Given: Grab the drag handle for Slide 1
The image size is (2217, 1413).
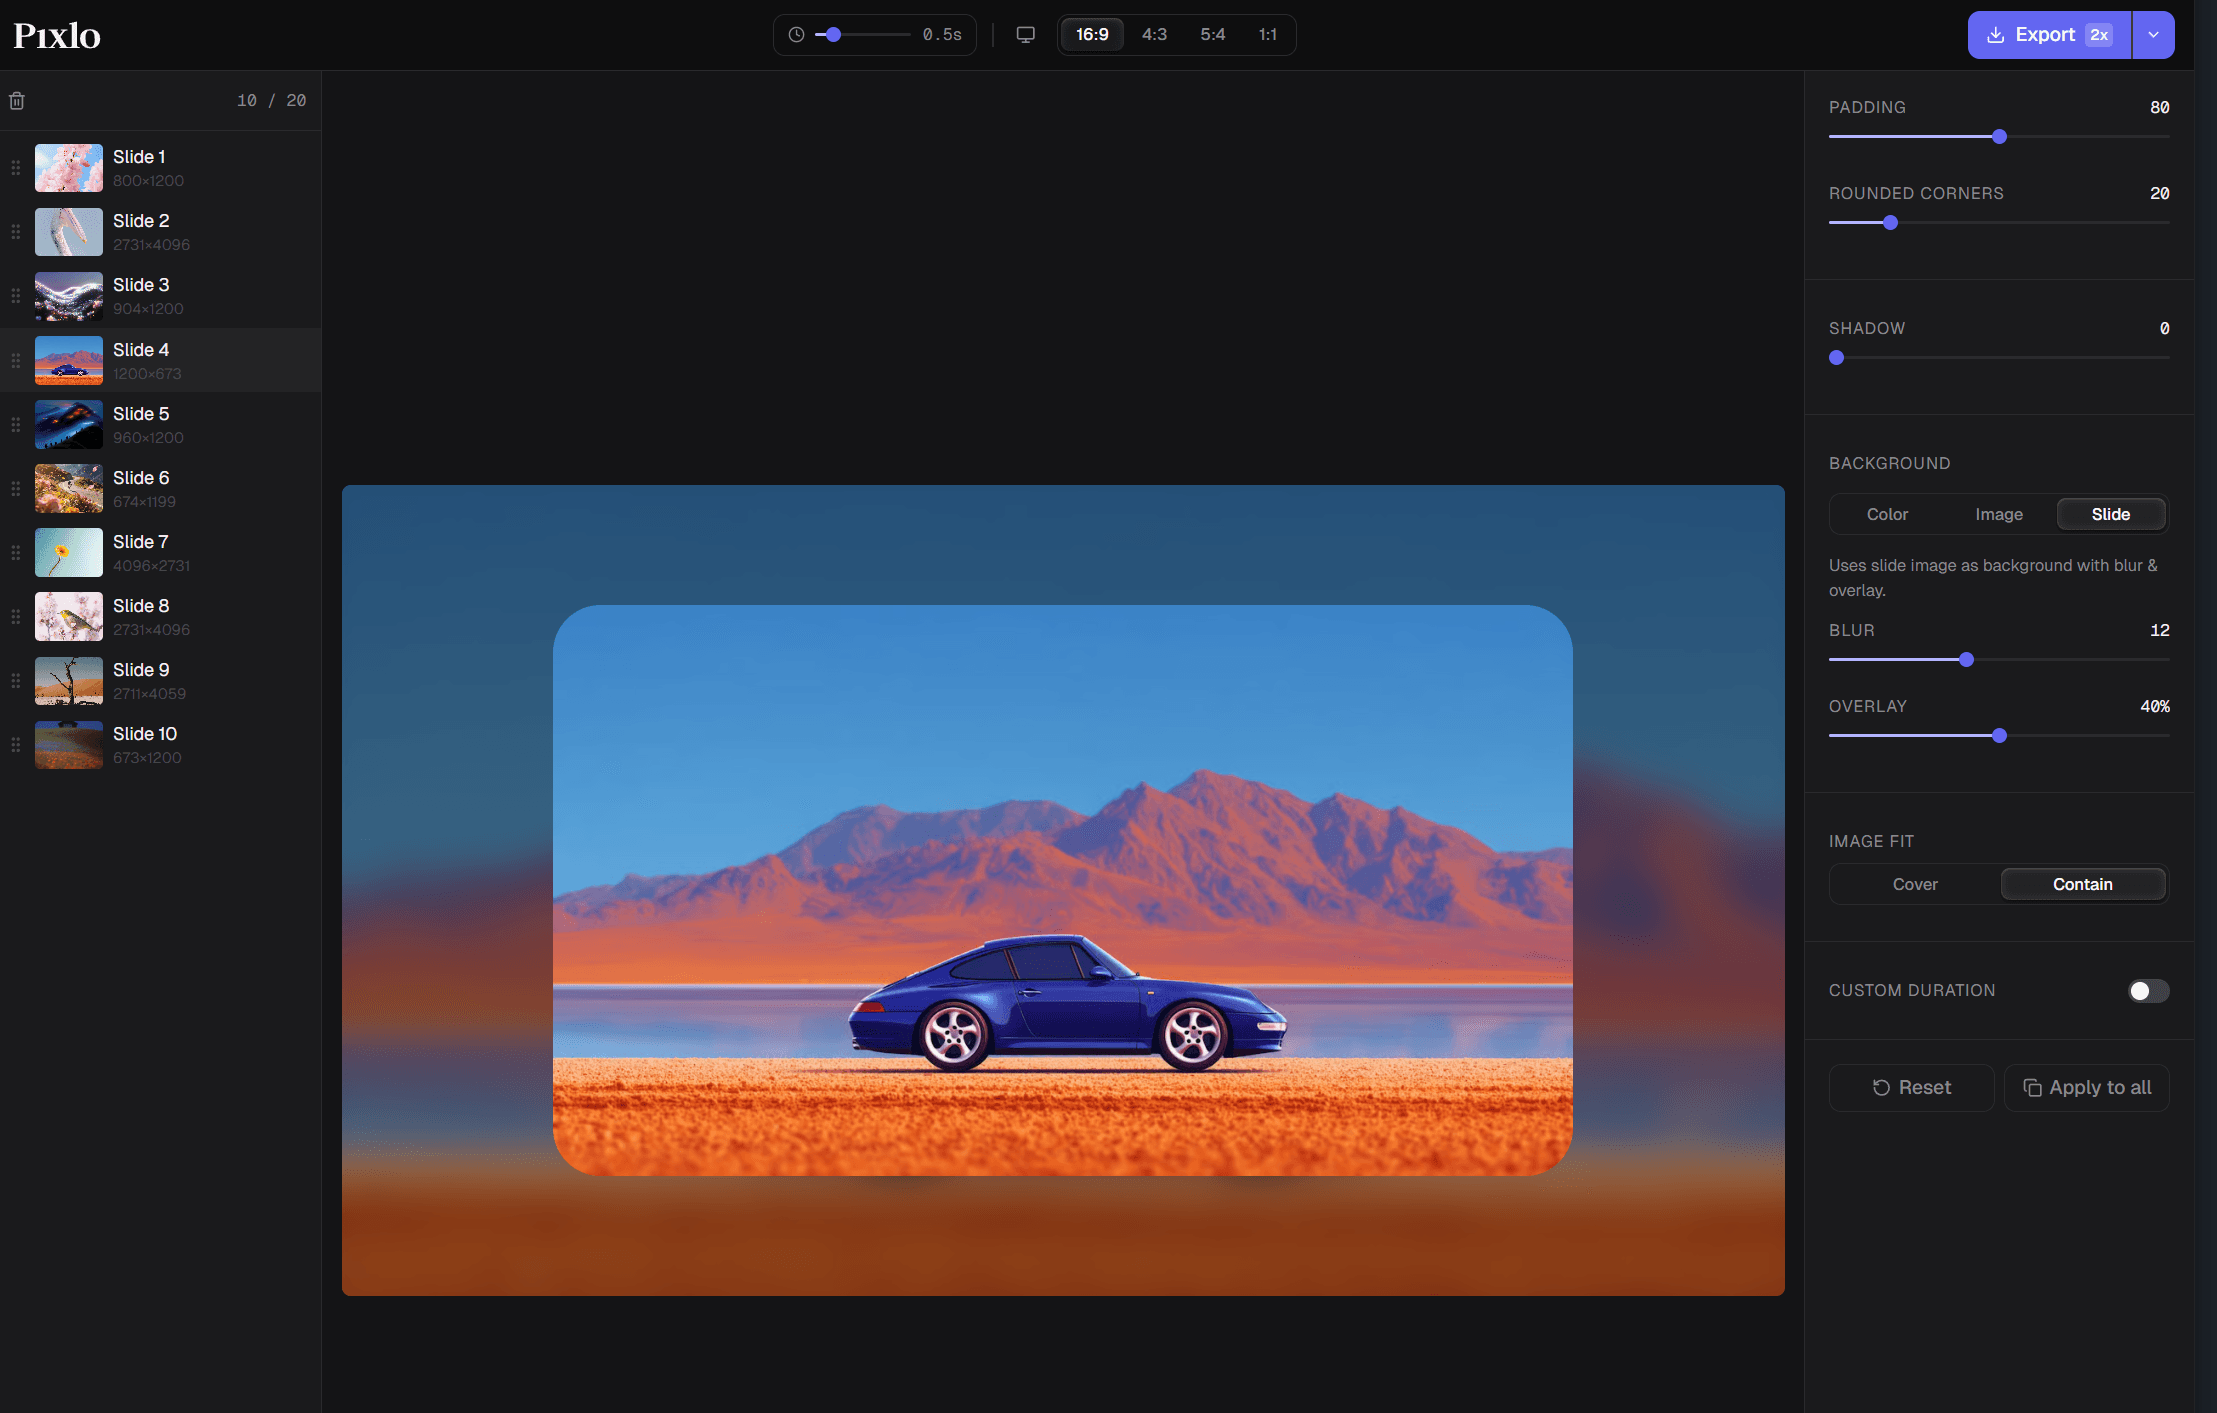Looking at the screenshot, I should (x=16, y=168).
